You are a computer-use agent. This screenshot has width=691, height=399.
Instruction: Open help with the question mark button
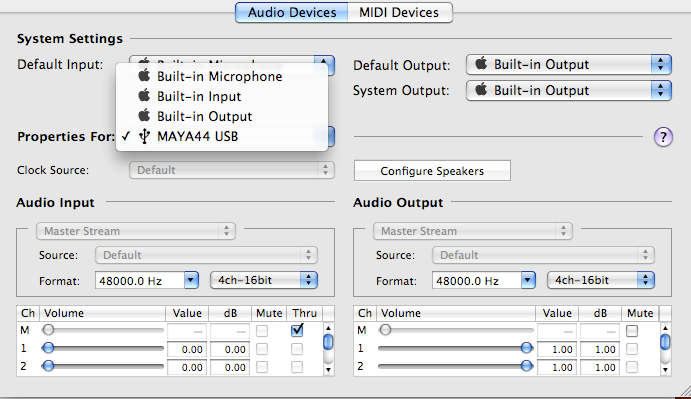click(663, 137)
